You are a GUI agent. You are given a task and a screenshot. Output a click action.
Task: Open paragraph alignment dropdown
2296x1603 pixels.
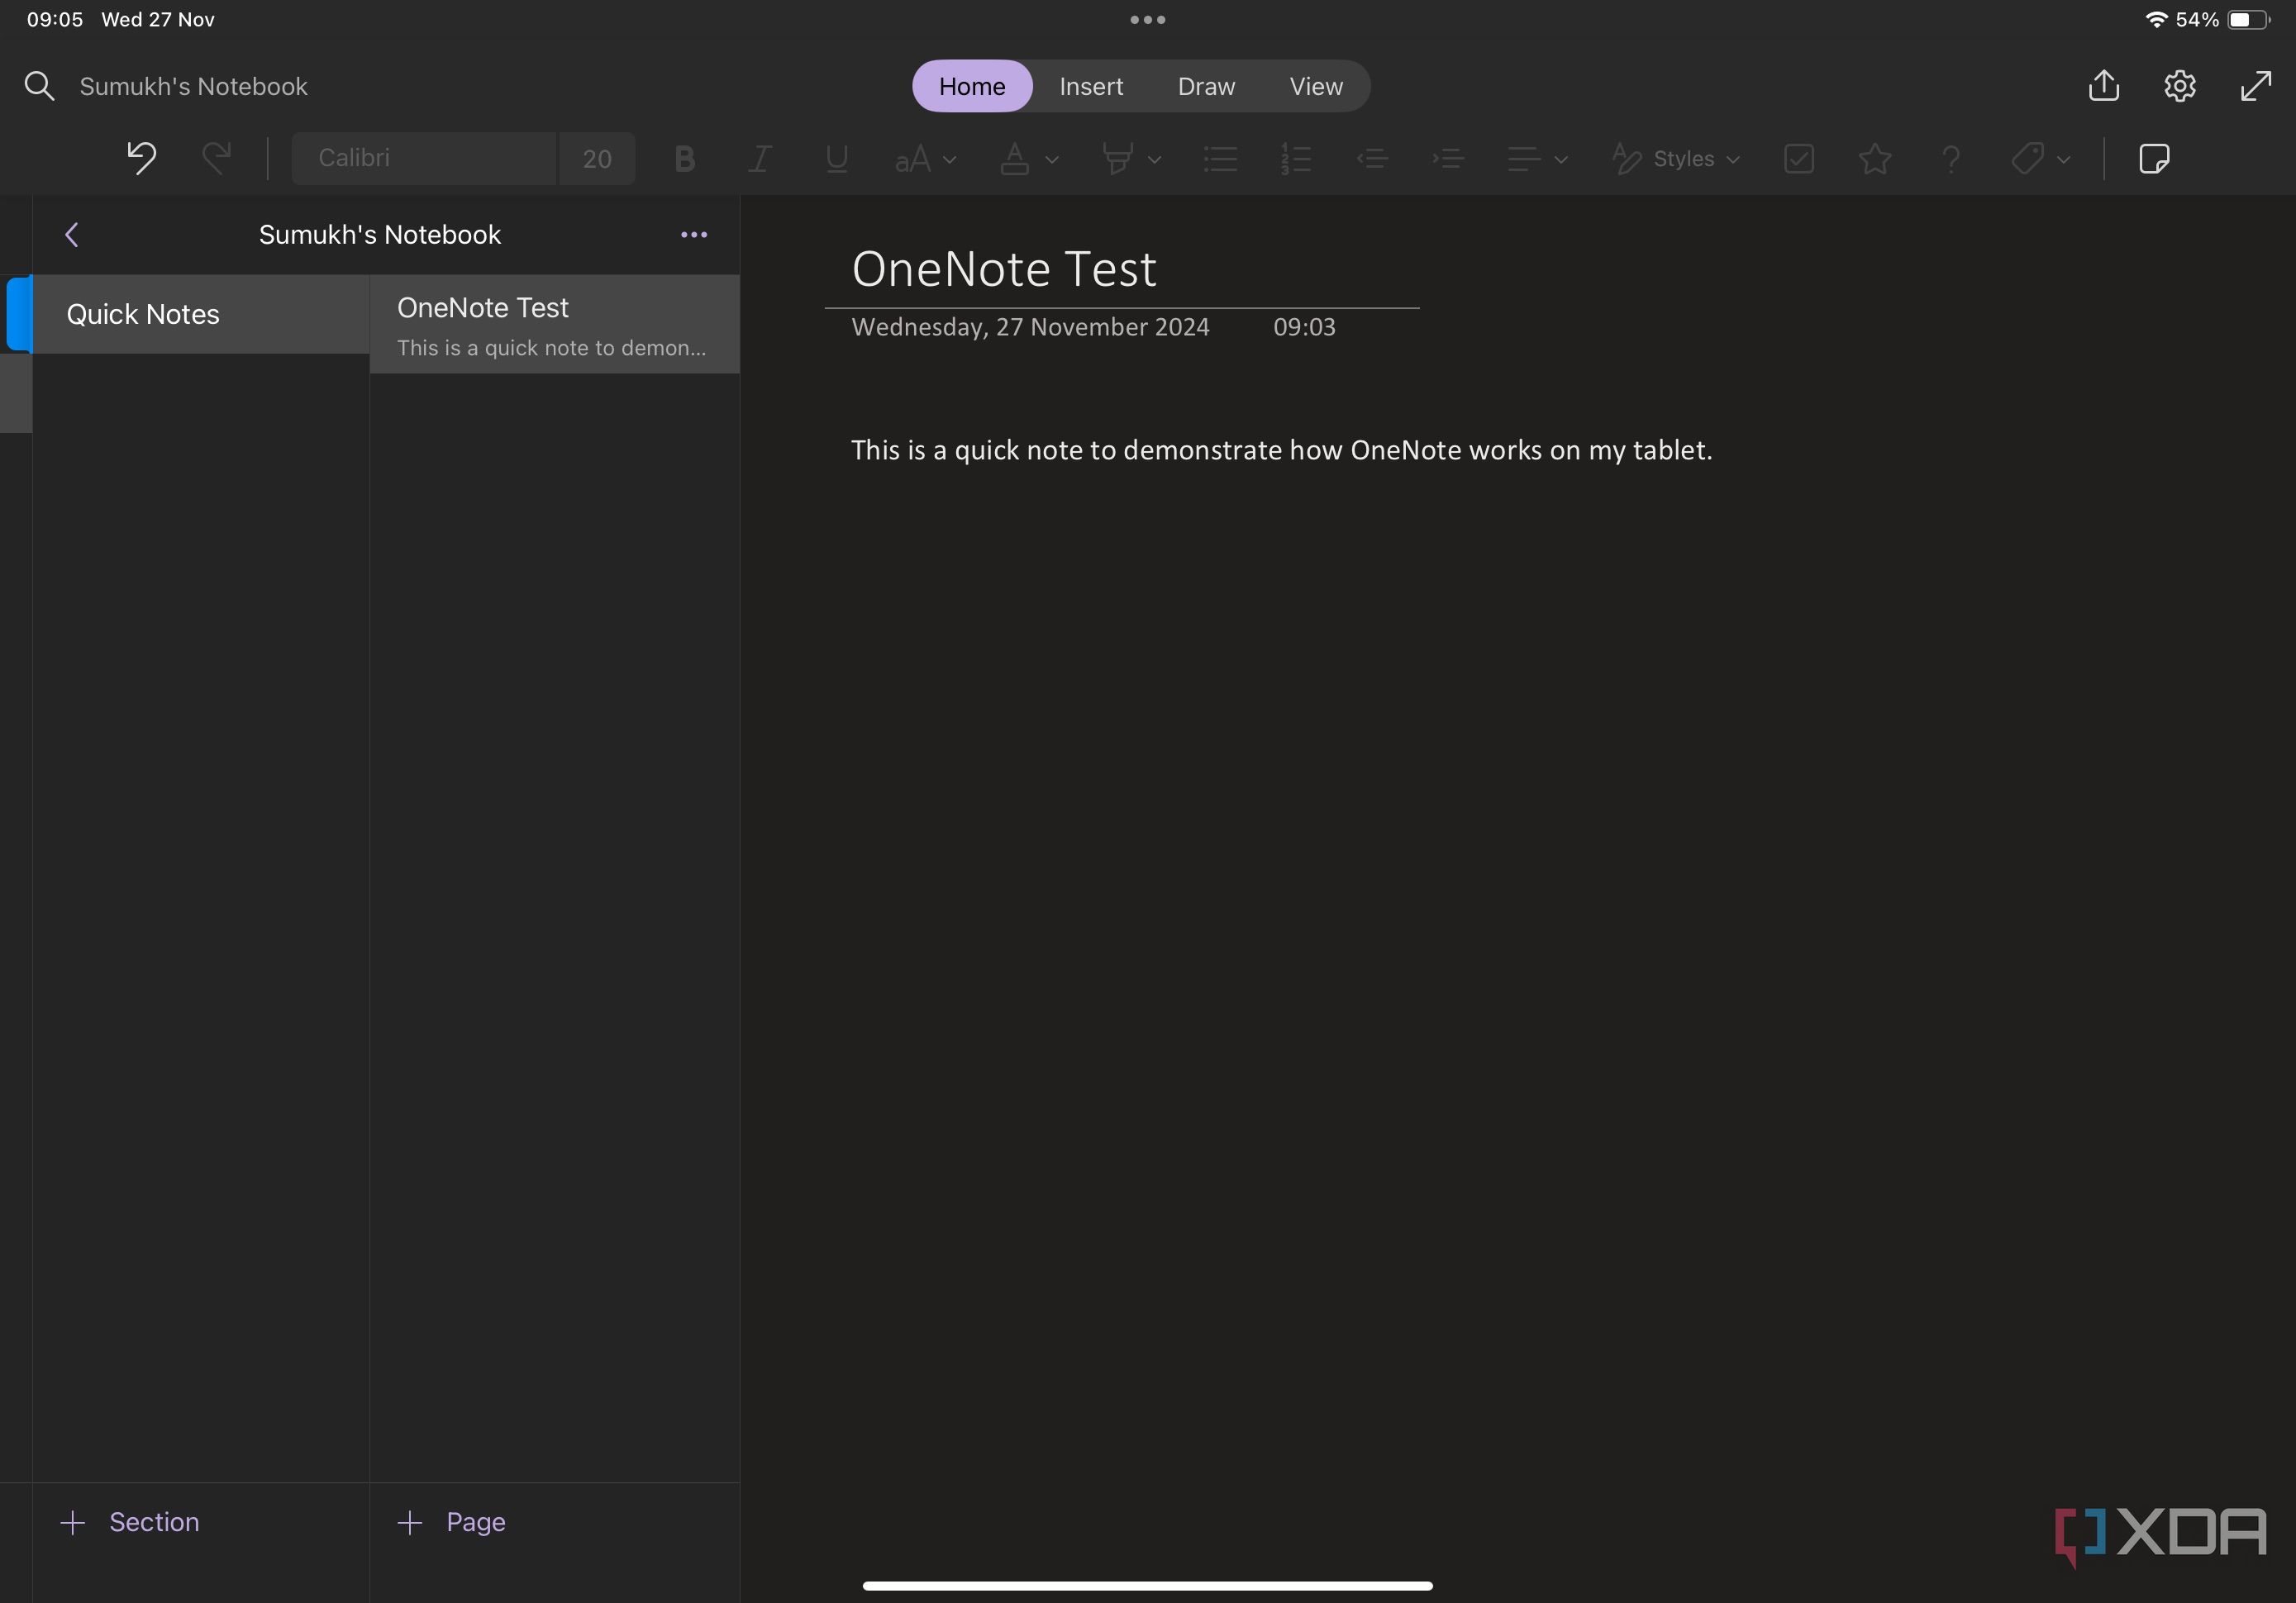coord(1537,159)
